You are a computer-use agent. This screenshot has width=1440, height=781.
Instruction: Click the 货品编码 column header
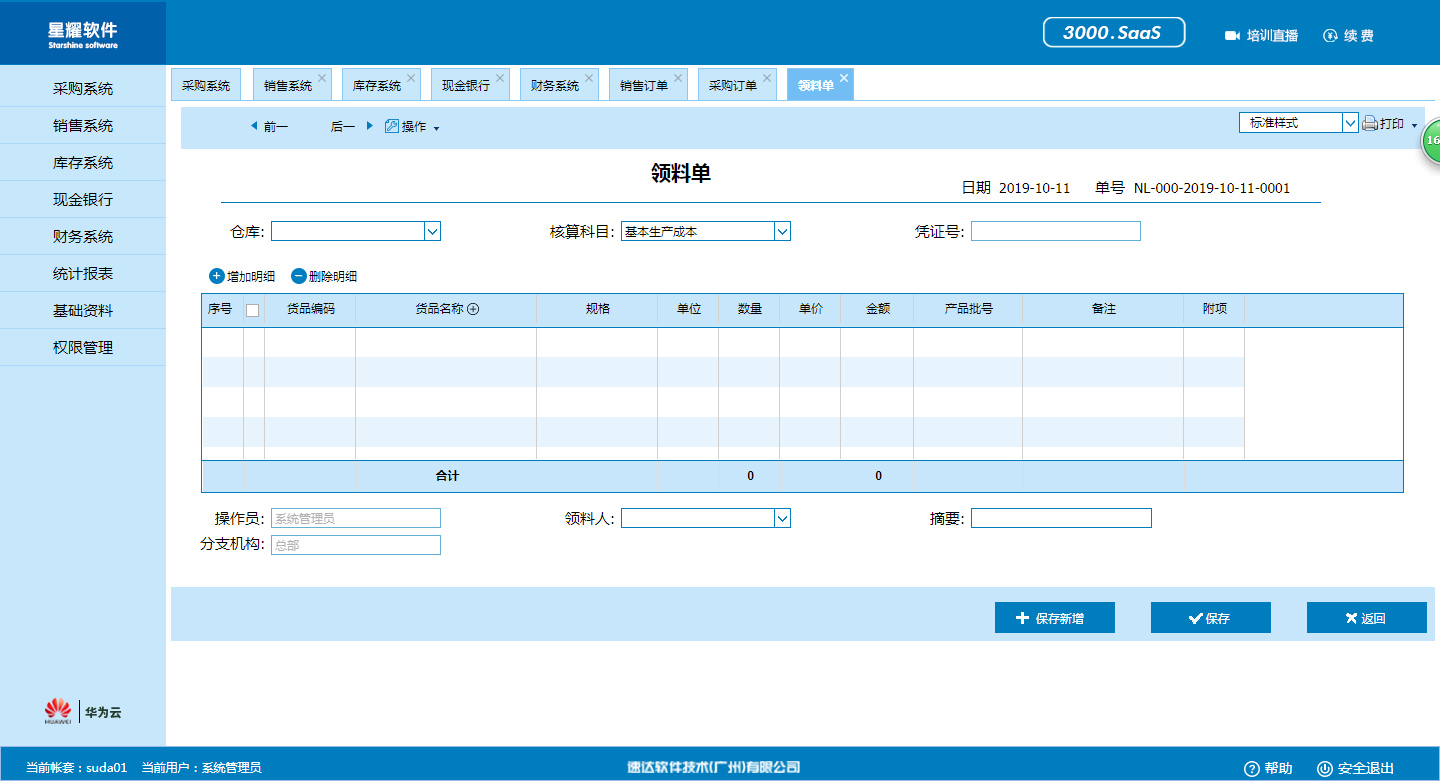311,309
